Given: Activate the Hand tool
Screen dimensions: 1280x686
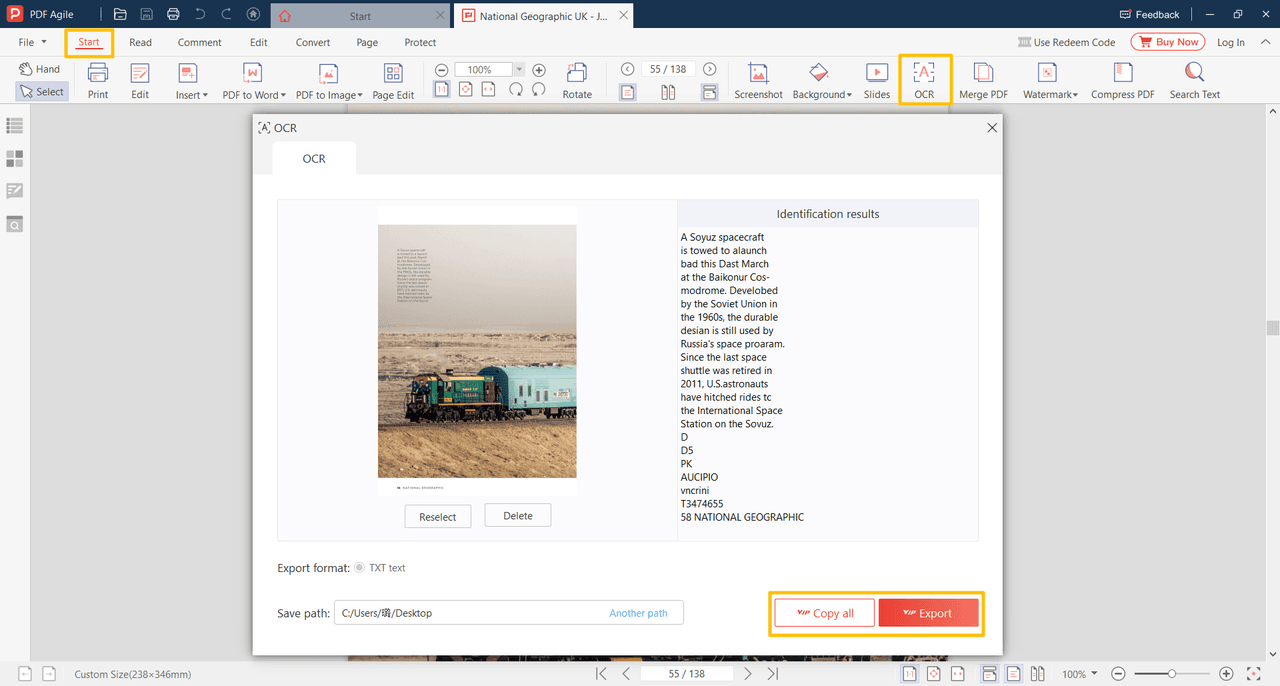Looking at the screenshot, I should [39, 68].
